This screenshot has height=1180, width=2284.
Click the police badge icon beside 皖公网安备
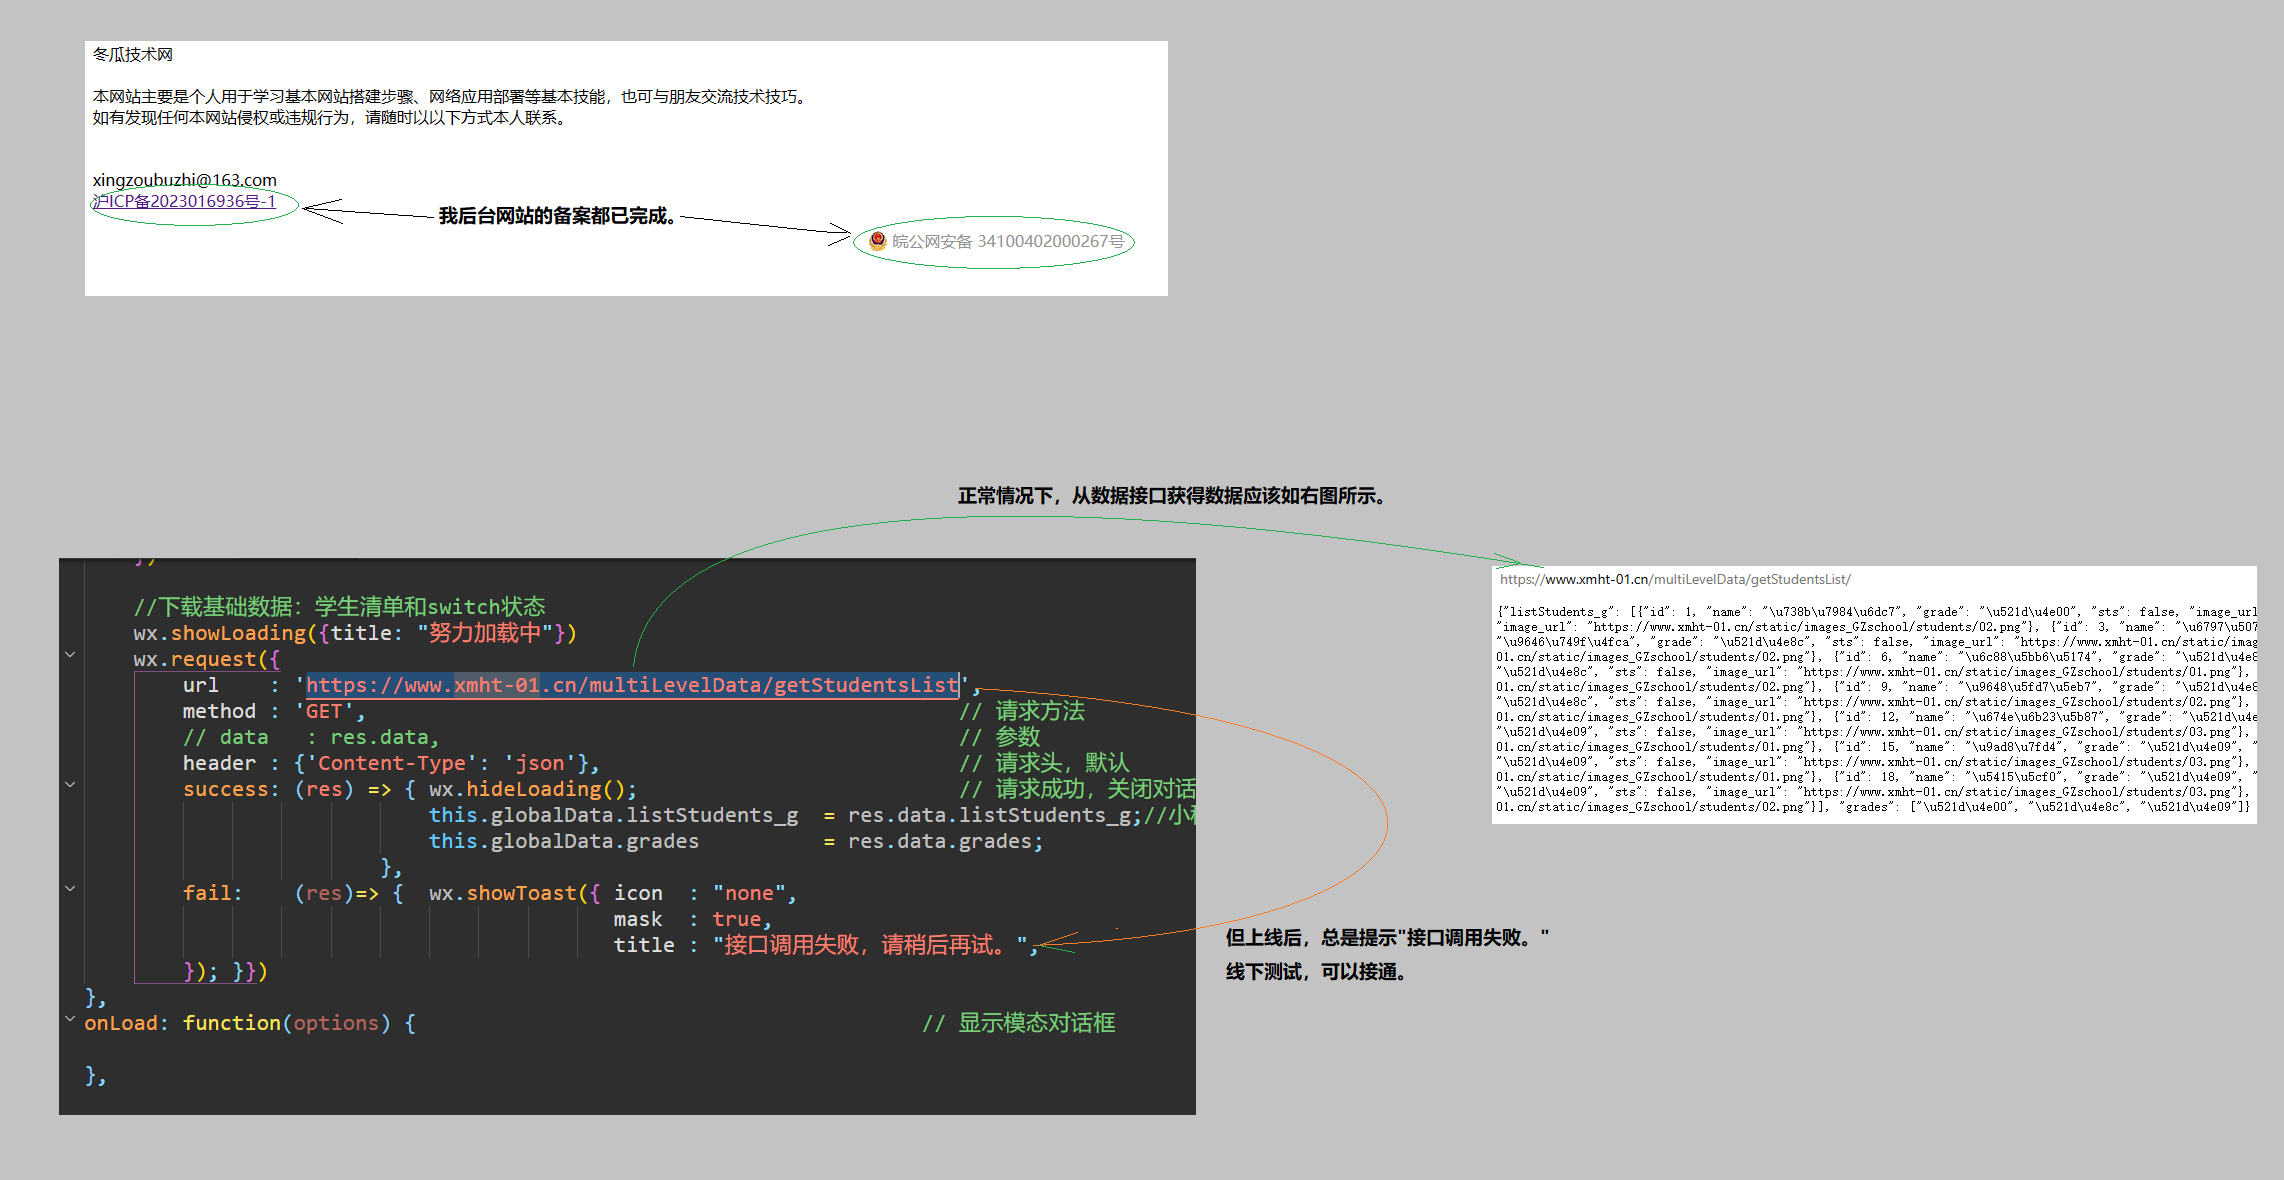[878, 240]
